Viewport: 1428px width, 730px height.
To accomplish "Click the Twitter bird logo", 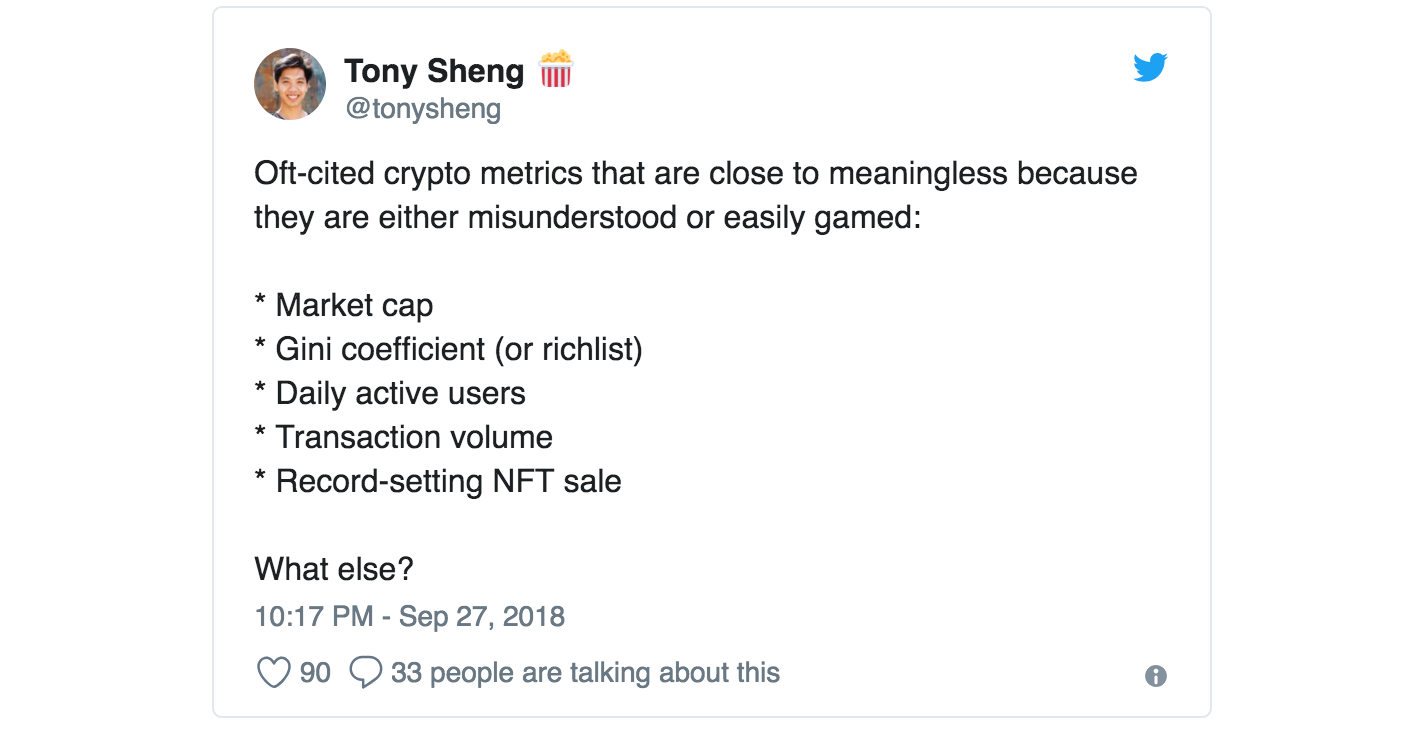I will (1150, 67).
